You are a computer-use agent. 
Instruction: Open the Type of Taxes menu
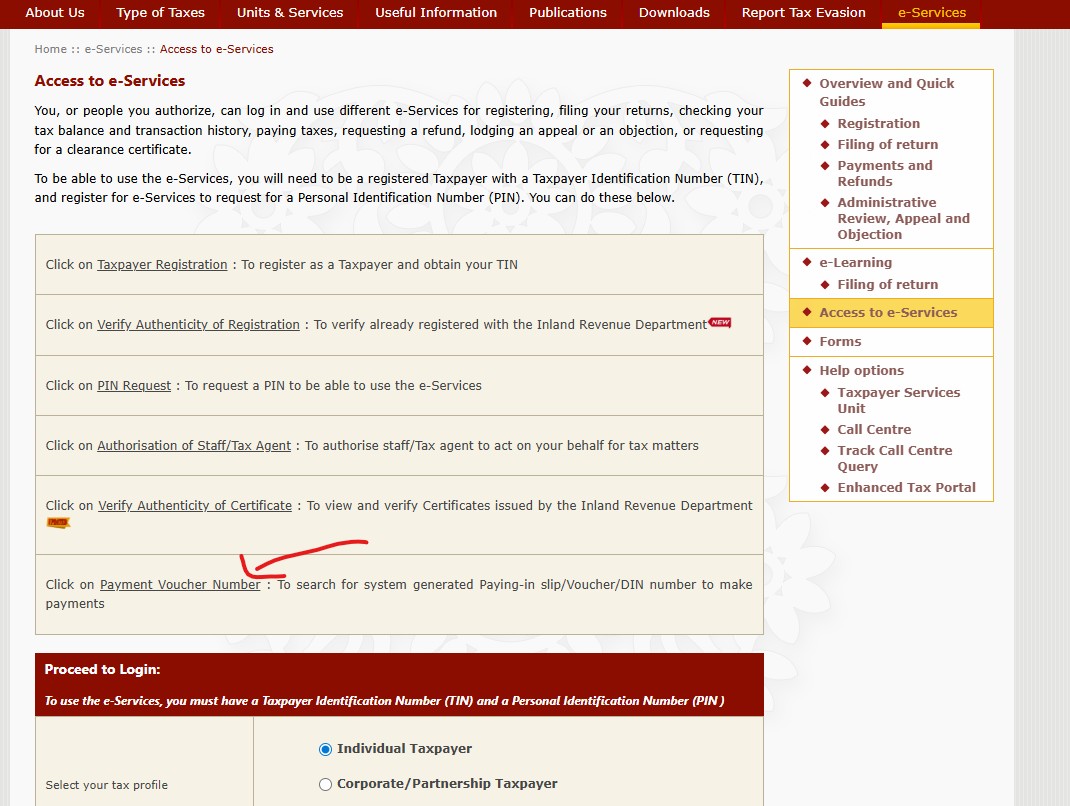tap(160, 13)
